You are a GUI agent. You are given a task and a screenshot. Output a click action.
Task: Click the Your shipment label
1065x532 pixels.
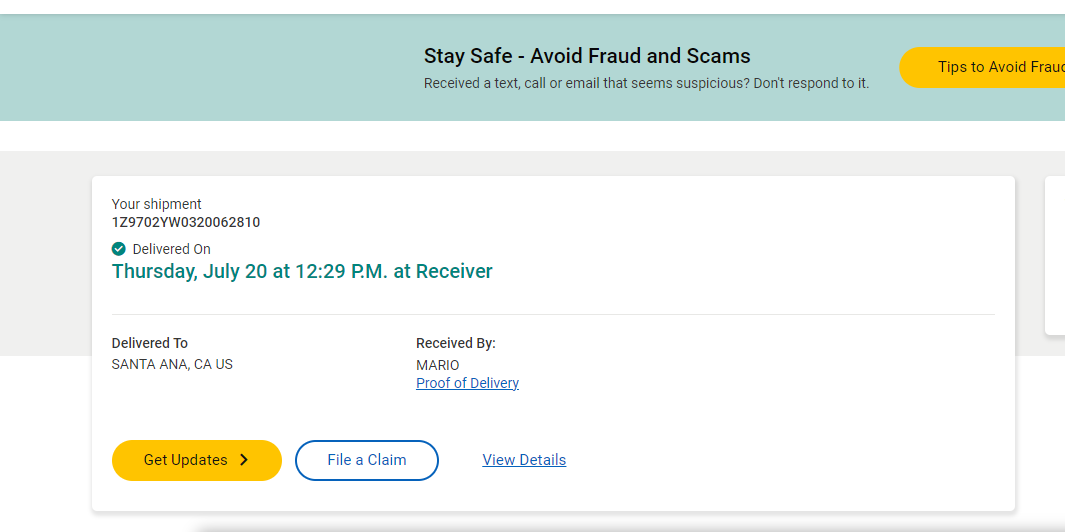[x=157, y=204]
